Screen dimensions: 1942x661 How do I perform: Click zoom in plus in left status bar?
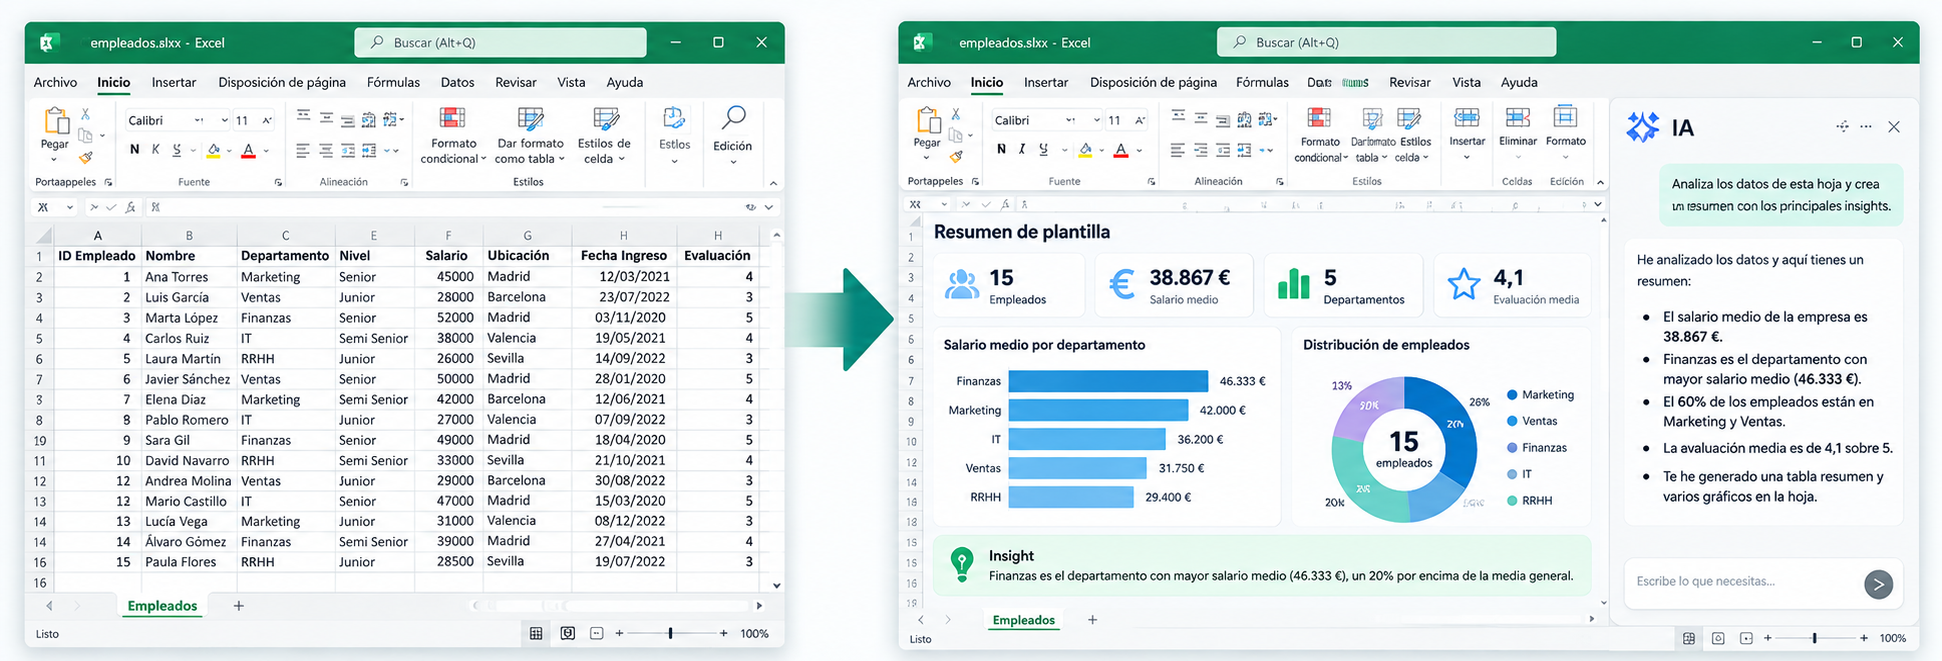724,633
